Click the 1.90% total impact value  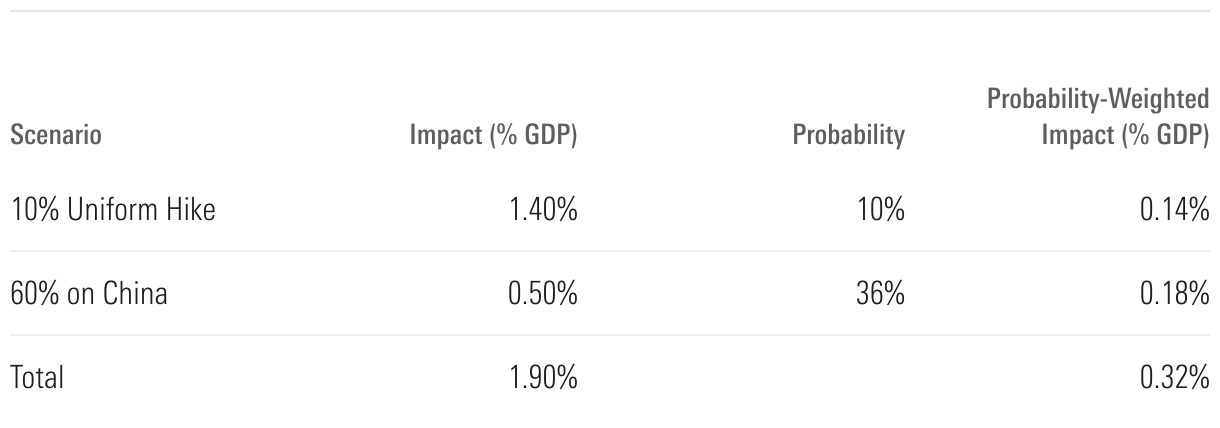tap(542, 378)
